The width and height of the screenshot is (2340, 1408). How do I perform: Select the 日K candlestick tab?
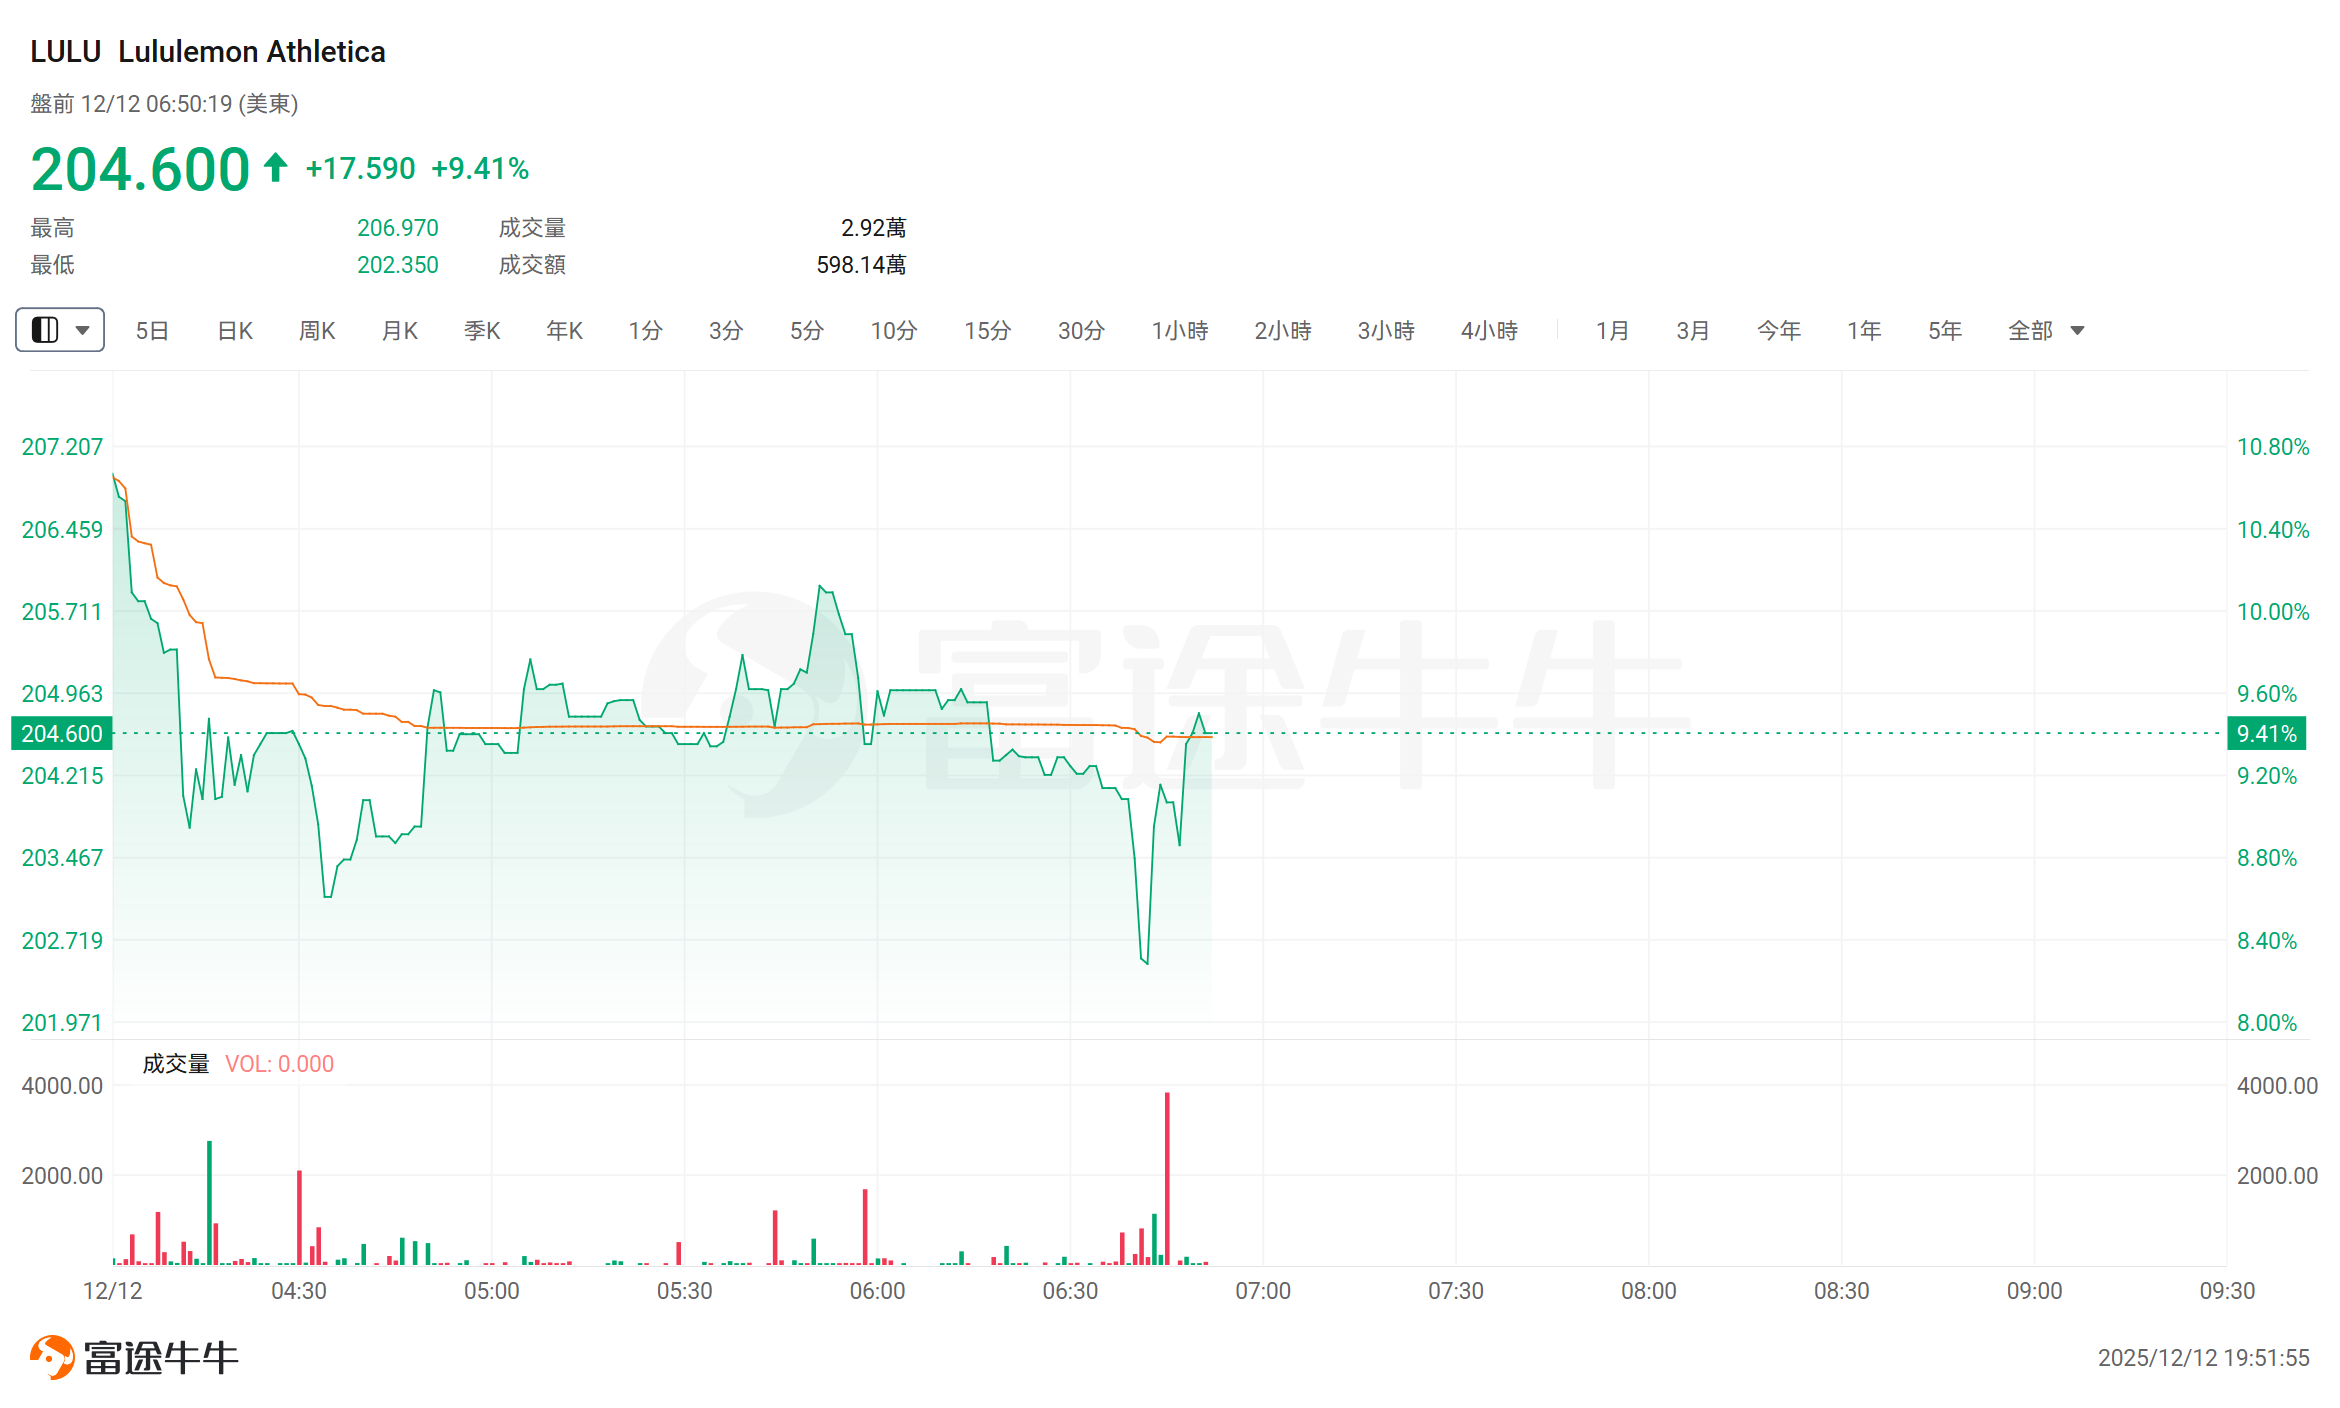tap(235, 331)
